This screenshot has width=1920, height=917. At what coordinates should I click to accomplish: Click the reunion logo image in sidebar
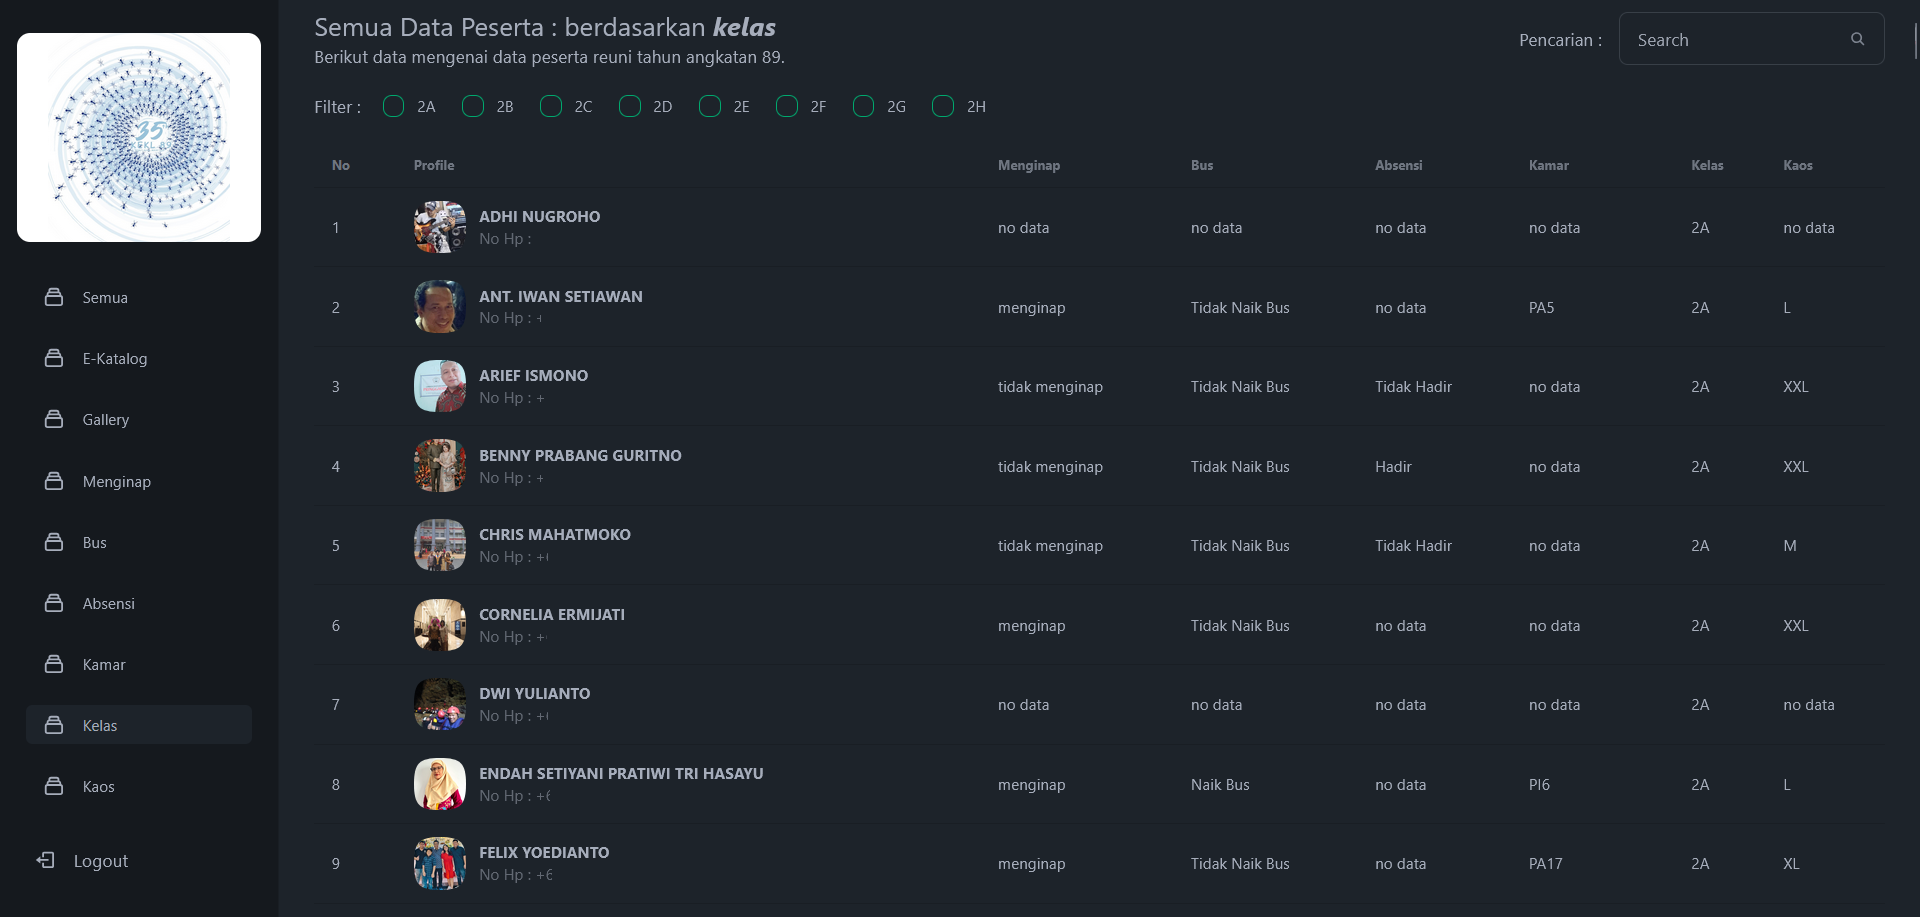(x=139, y=138)
